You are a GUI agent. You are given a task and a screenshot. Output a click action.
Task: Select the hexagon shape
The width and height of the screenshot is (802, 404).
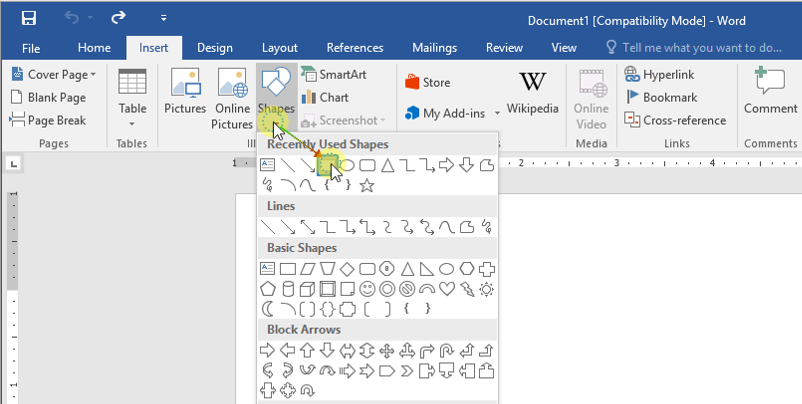(466, 268)
